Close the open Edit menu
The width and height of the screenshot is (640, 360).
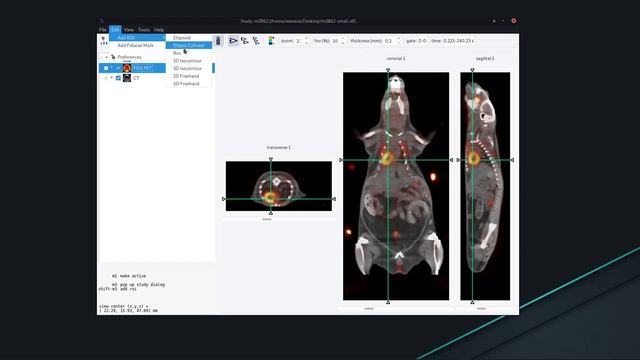pyautogui.click(x=115, y=30)
